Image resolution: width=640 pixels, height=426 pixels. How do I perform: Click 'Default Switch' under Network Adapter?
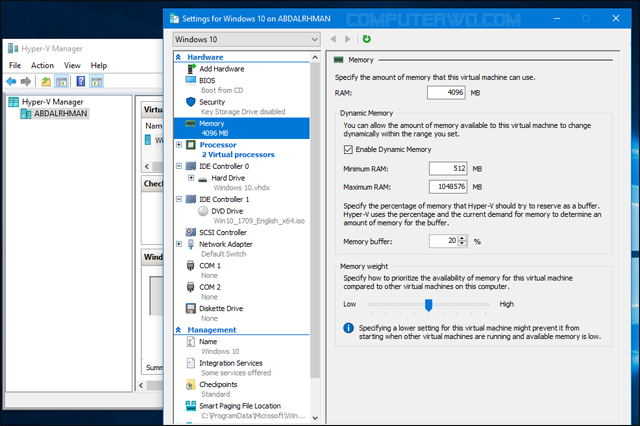pos(224,254)
